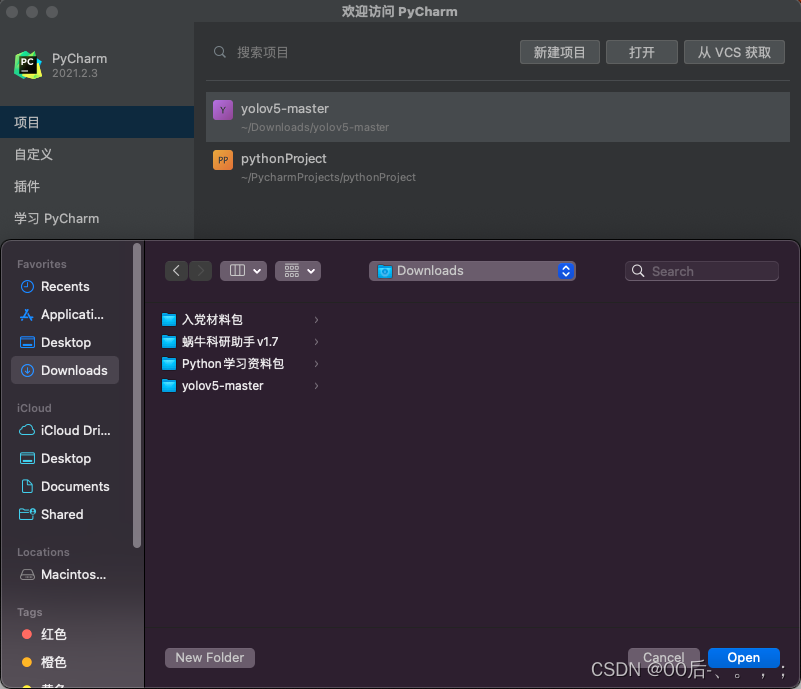Viewport: 801px width, 689px height.
Task: Click the group-by grid icon
Action: 292,271
